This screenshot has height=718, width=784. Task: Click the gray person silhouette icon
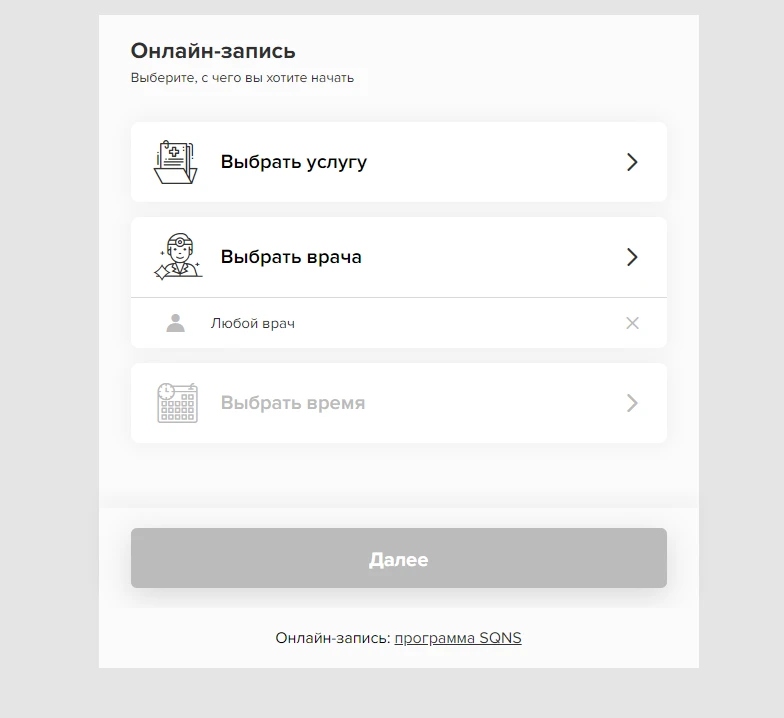coord(176,323)
